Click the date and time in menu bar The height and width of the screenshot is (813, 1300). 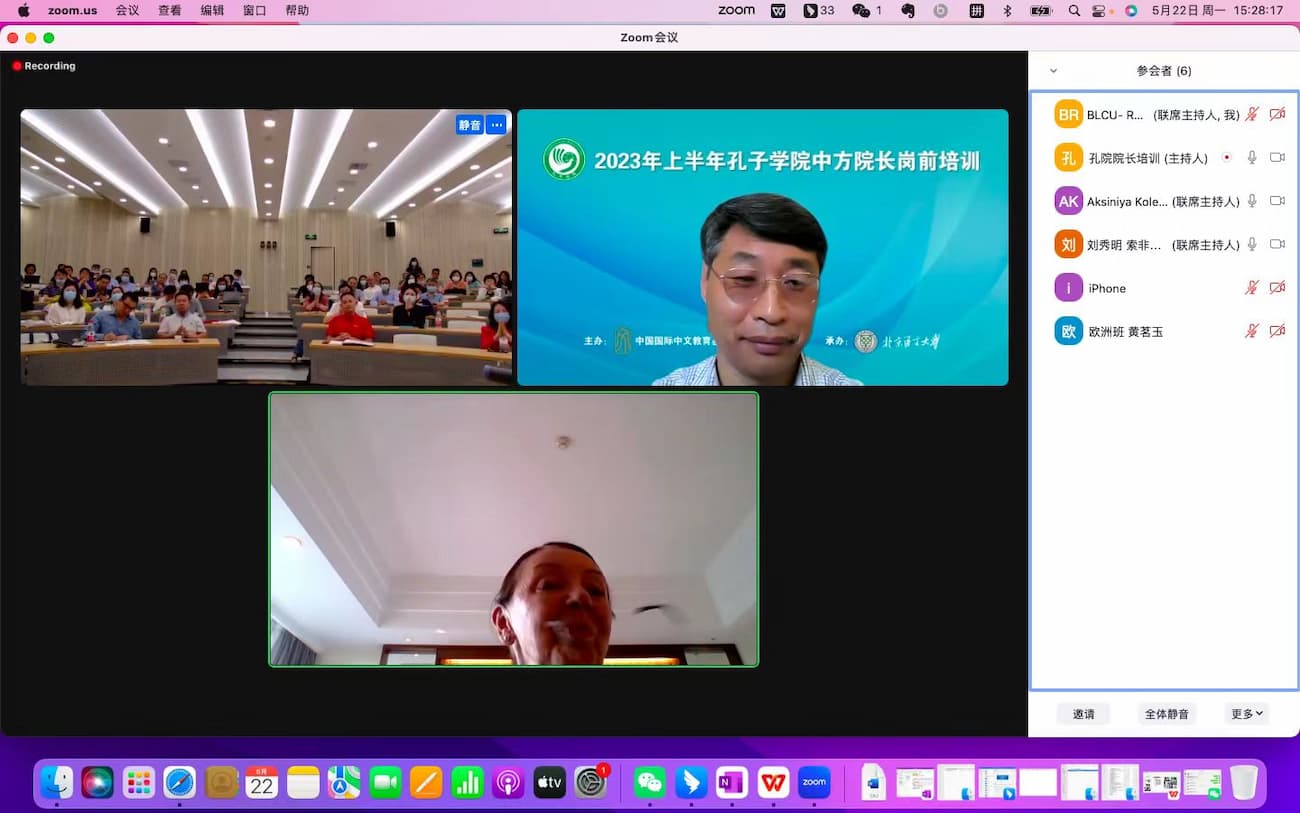[1217, 11]
